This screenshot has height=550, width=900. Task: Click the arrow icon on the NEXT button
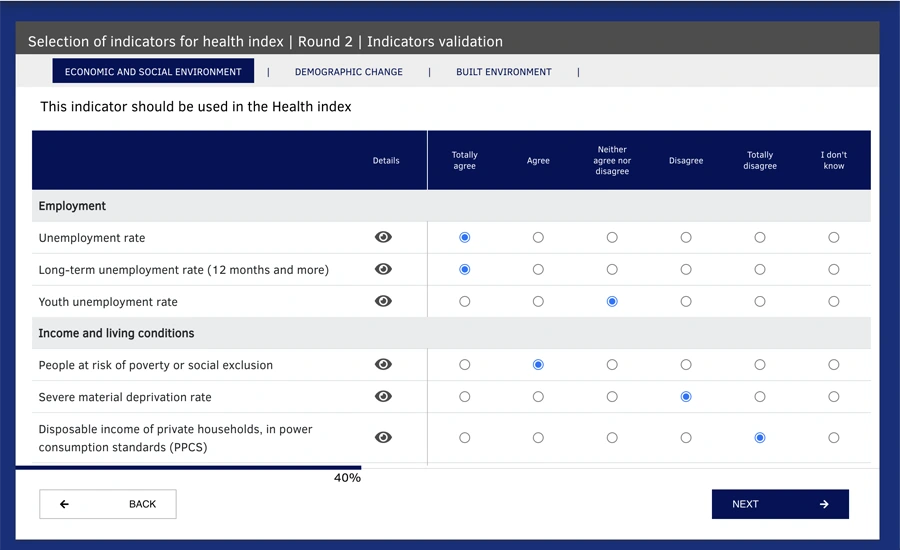click(x=824, y=504)
